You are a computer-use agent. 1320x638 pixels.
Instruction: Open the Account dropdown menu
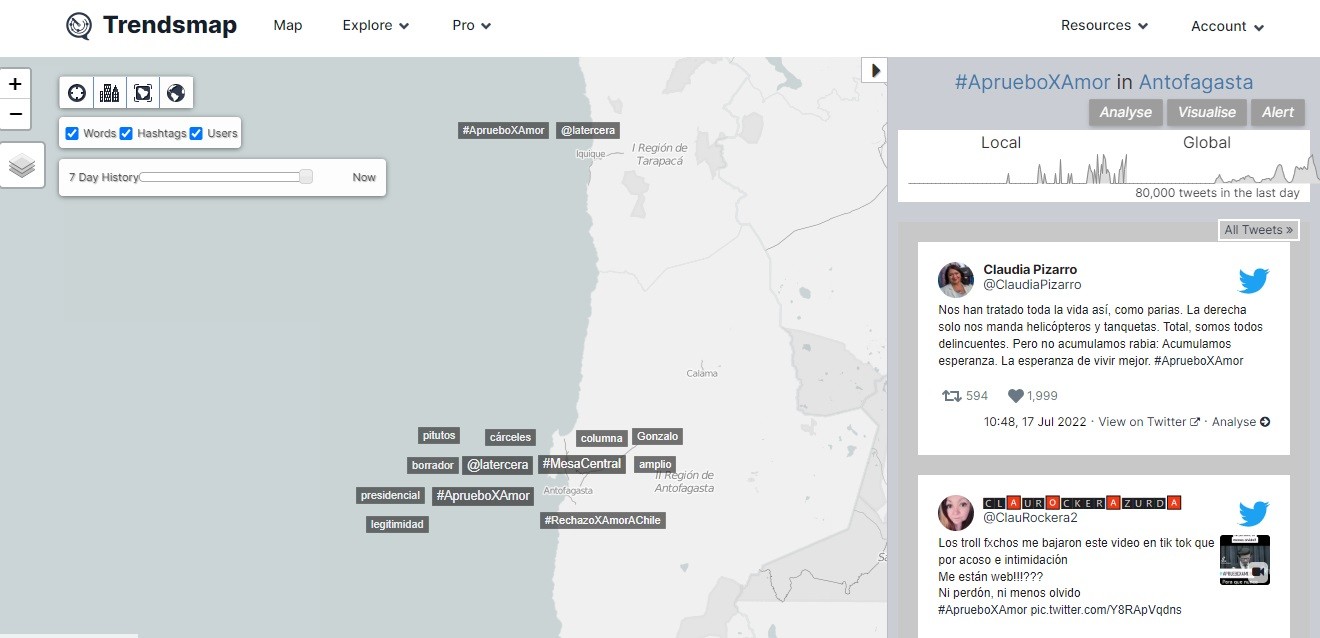[x=1228, y=27]
